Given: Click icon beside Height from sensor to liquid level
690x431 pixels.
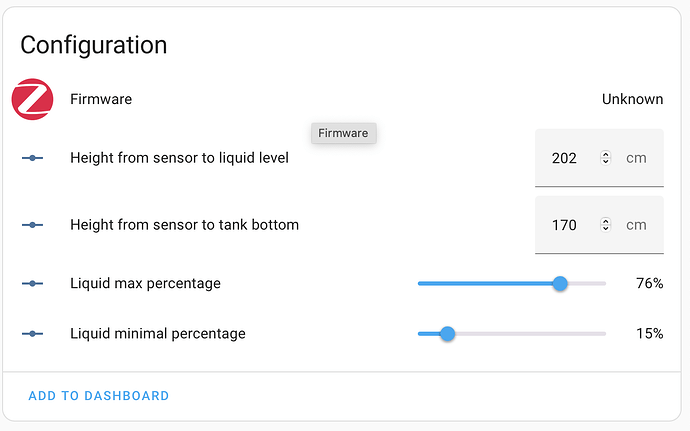Looking at the screenshot, I should point(32,158).
